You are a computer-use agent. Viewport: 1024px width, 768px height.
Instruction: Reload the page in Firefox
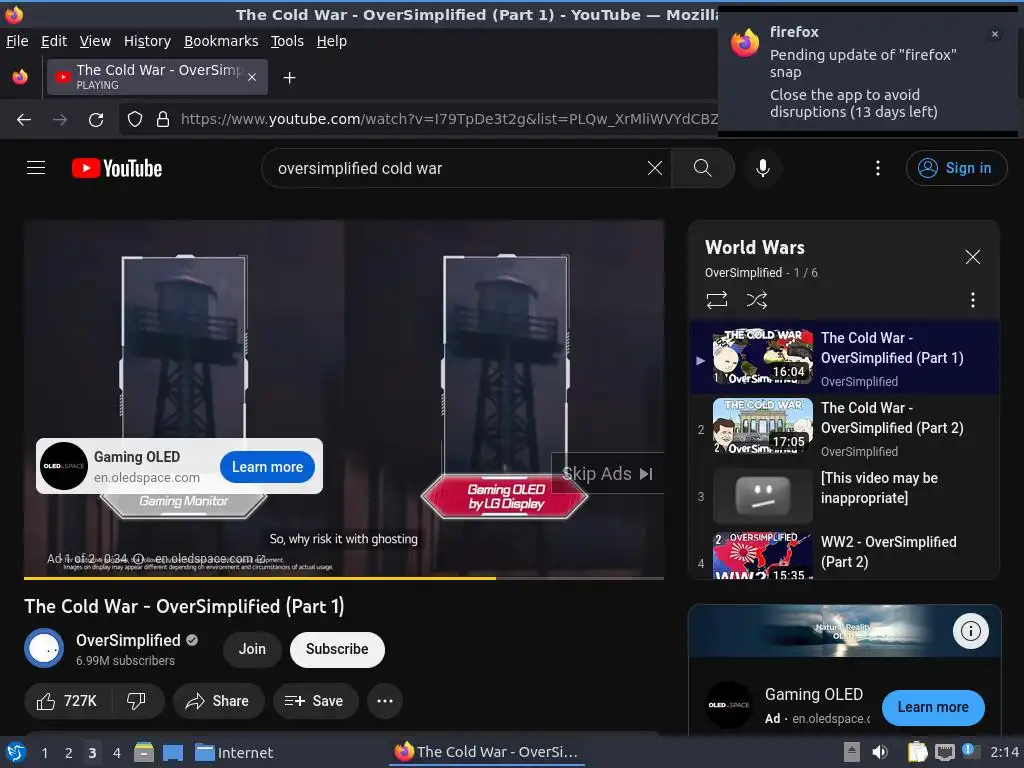(x=96, y=120)
